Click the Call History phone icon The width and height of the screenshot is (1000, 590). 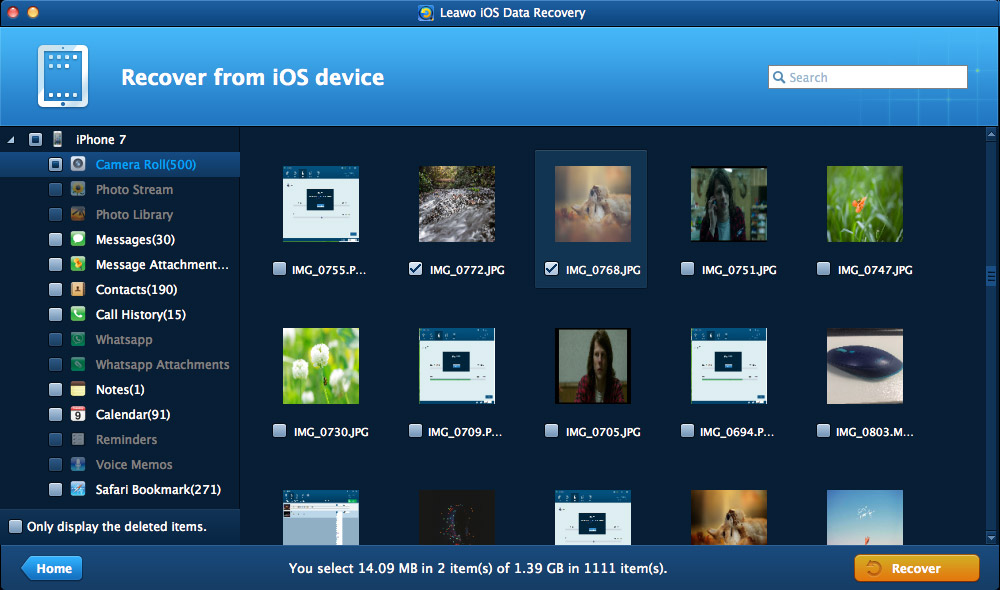pos(78,314)
